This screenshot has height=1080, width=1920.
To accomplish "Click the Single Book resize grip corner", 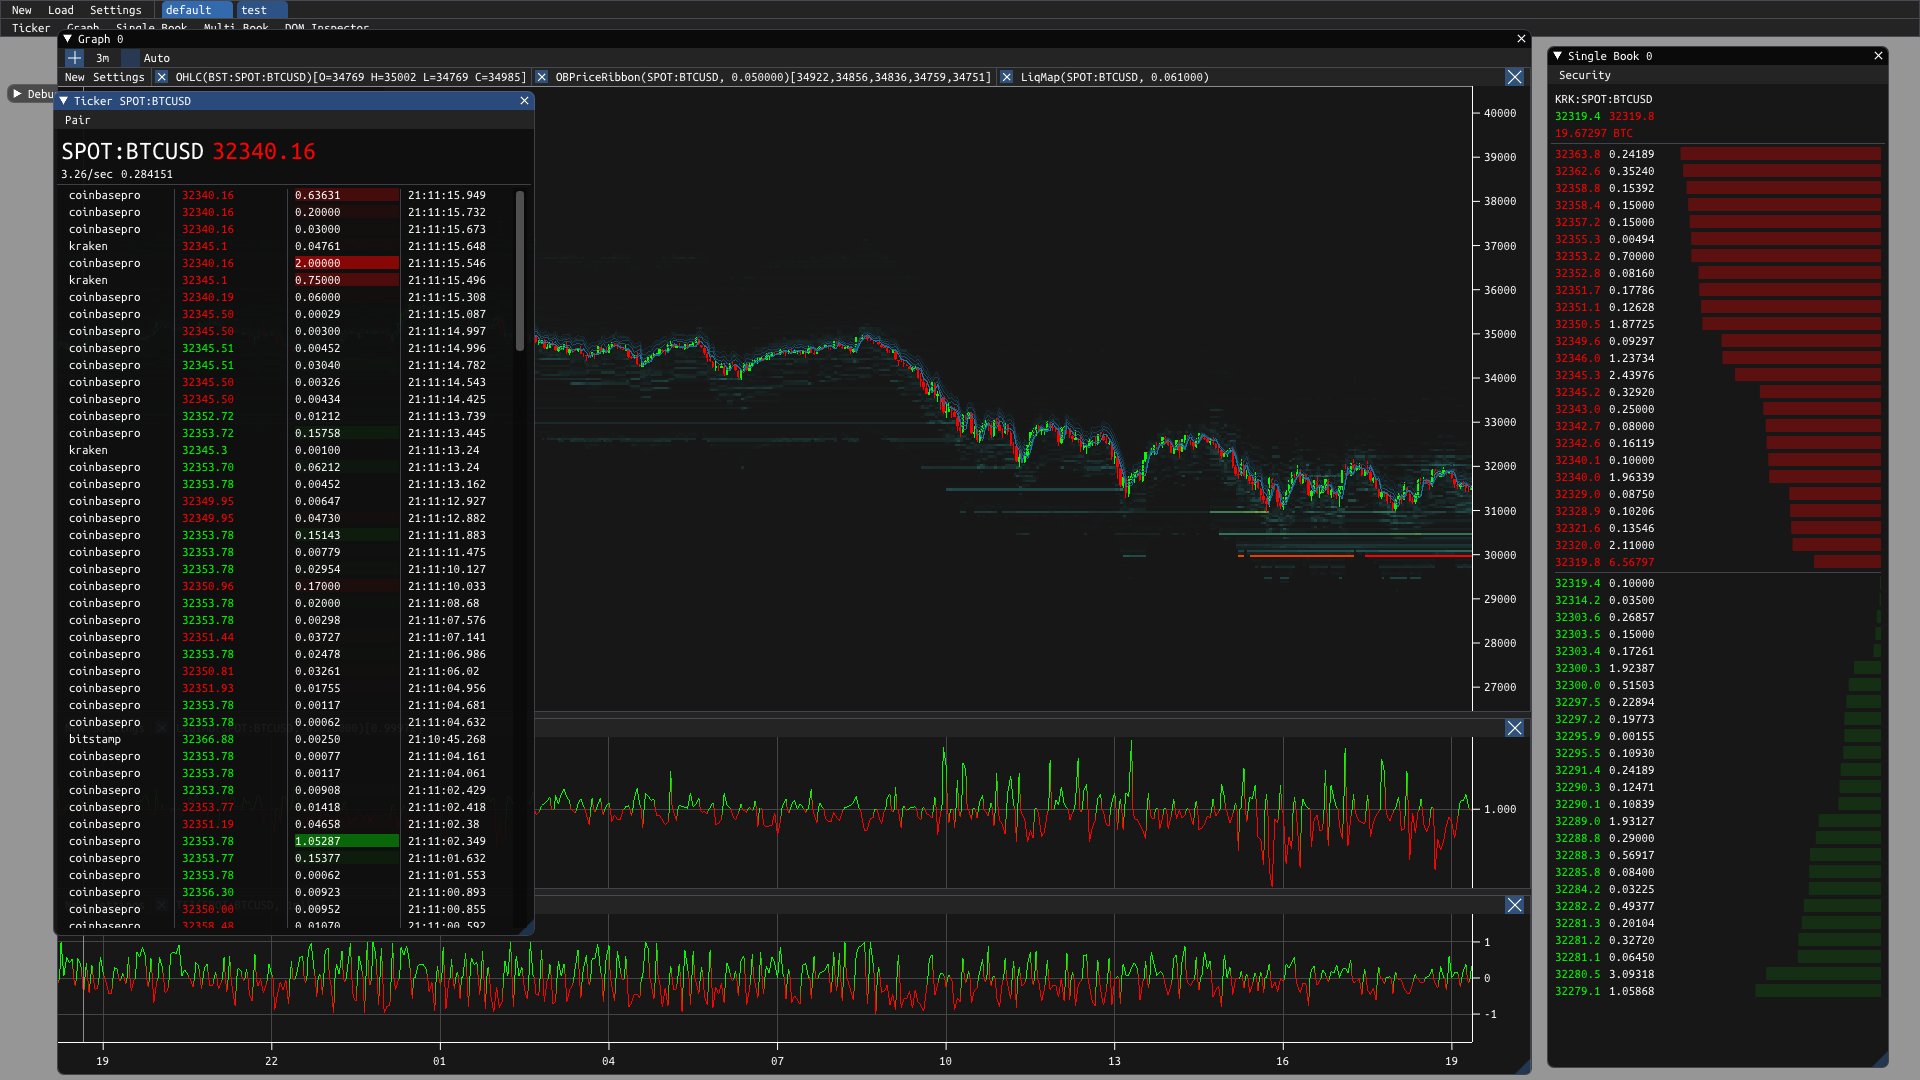I will [x=1880, y=1060].
